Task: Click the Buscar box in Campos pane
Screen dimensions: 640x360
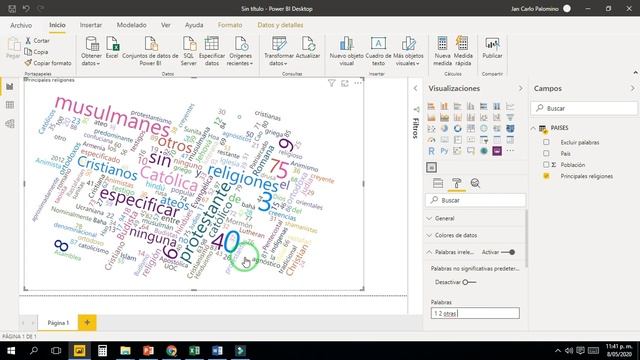Action: tap(584, 108)
